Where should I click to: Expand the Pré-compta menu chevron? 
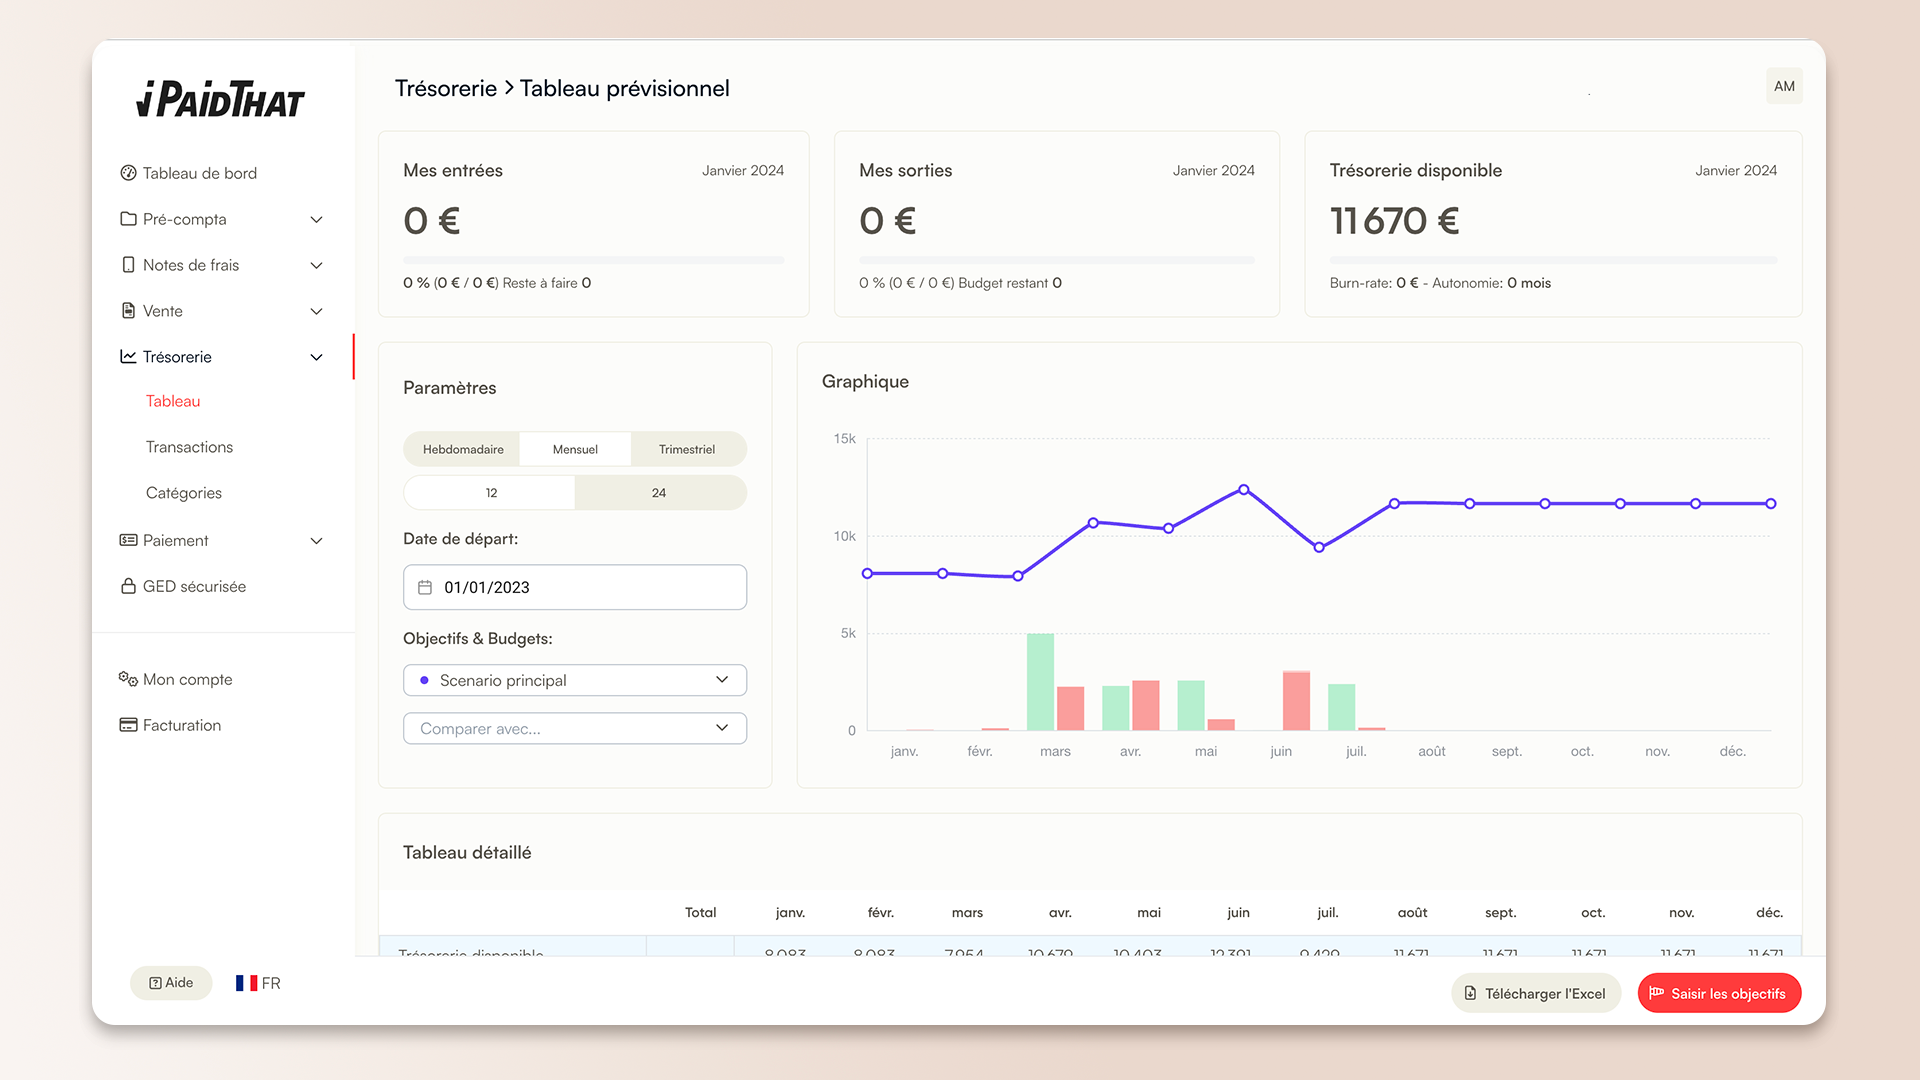[316, 219]
